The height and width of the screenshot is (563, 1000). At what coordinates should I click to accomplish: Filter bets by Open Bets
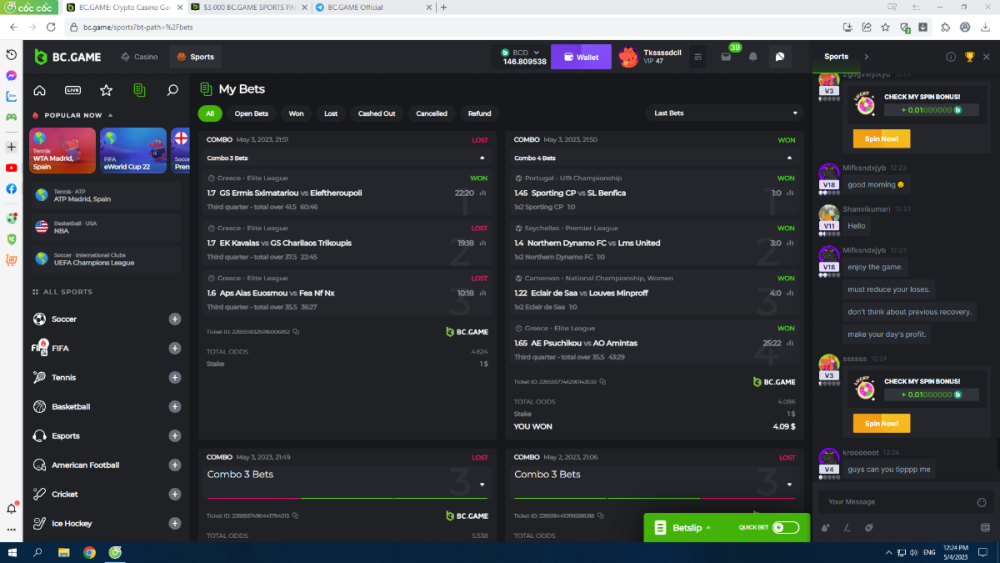coord(251,113)
